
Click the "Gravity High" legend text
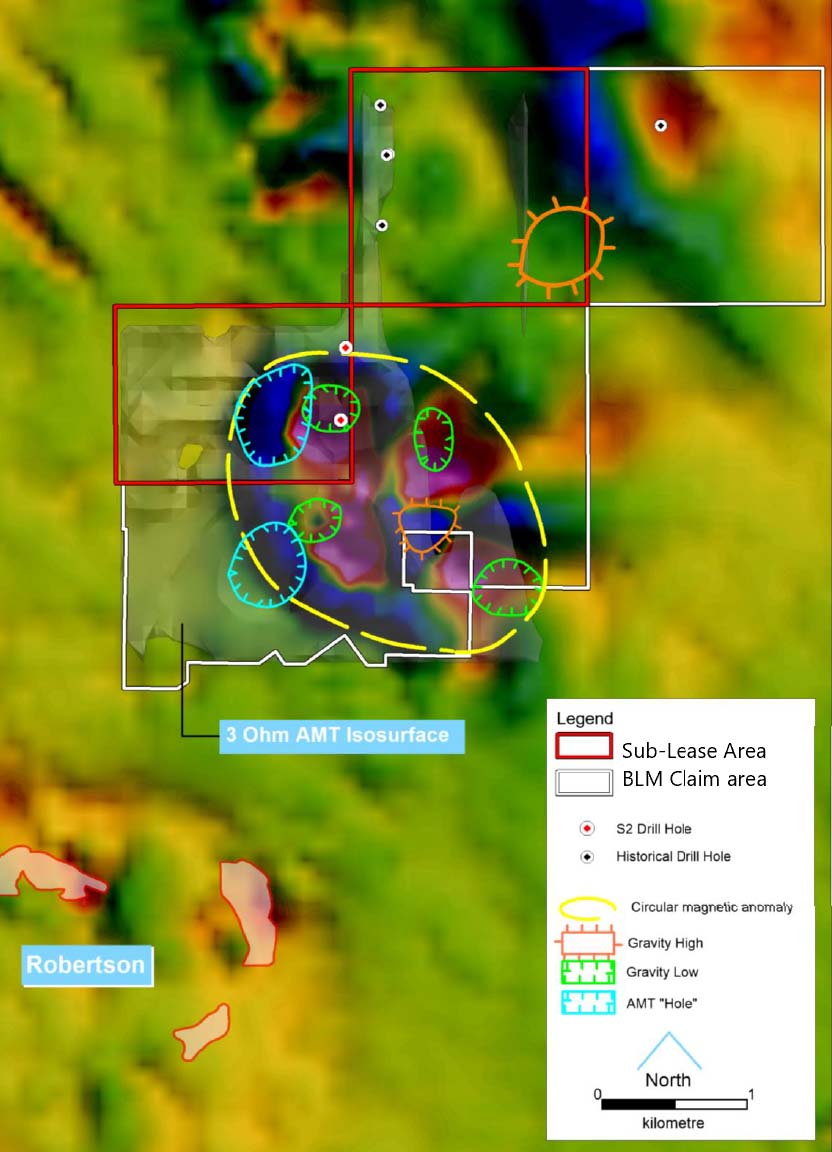665,943
